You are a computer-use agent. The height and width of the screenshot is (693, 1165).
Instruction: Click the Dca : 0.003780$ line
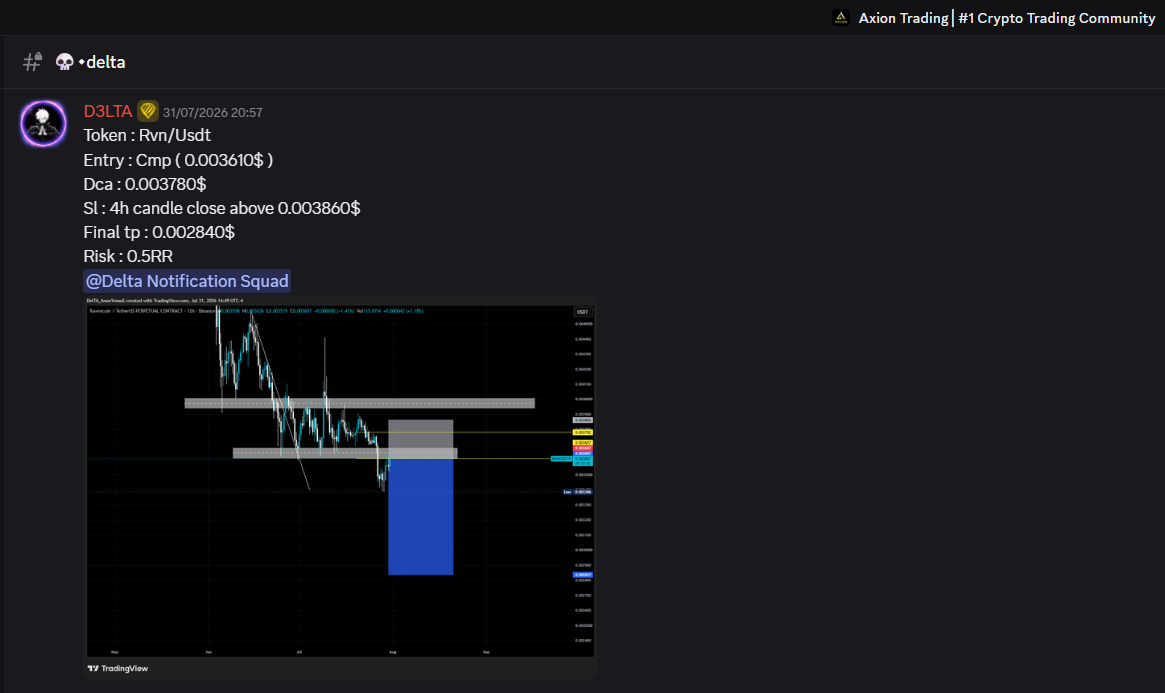coord(145,183)
